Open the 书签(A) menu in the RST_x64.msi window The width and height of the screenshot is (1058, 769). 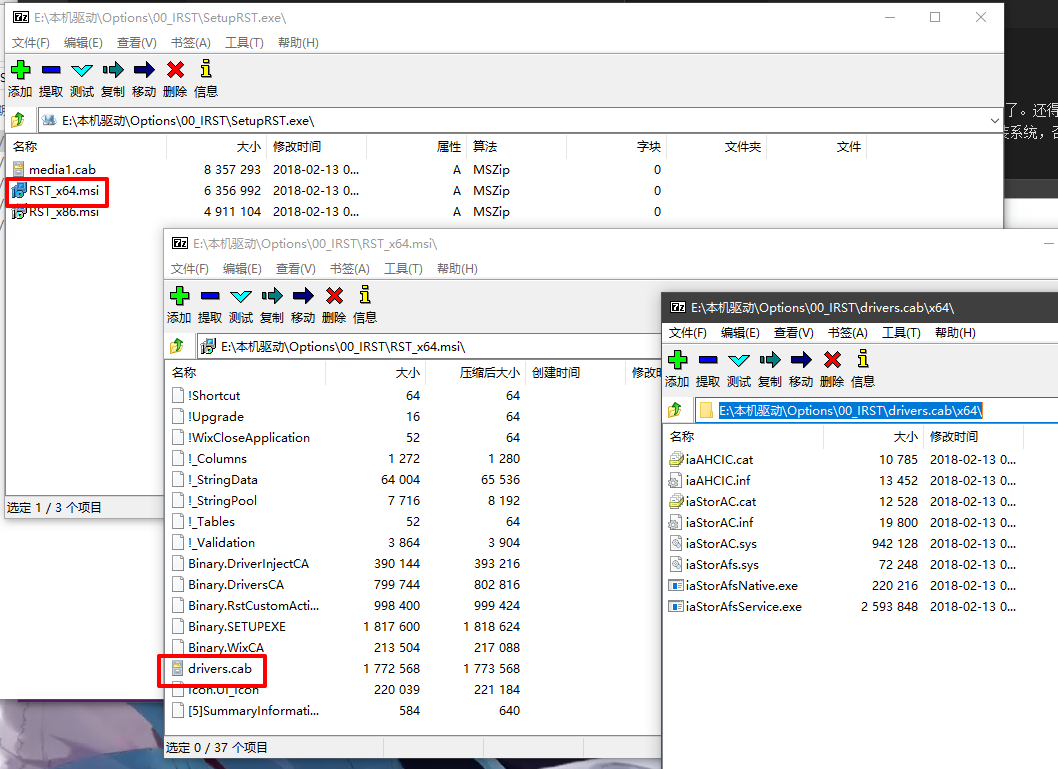(349, 268)
